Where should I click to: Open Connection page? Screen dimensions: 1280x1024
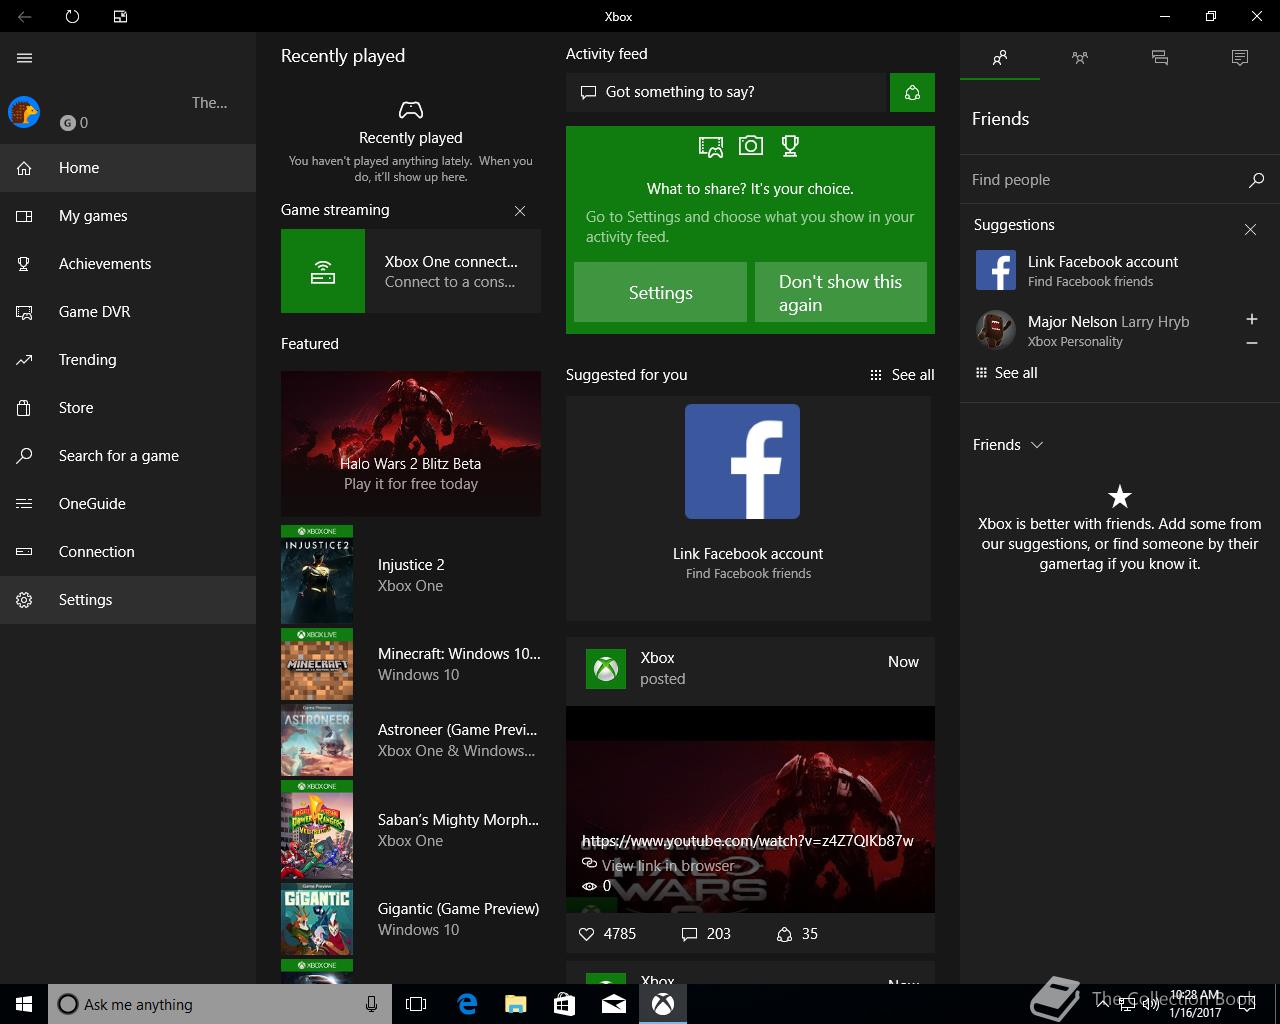point(128,552)
